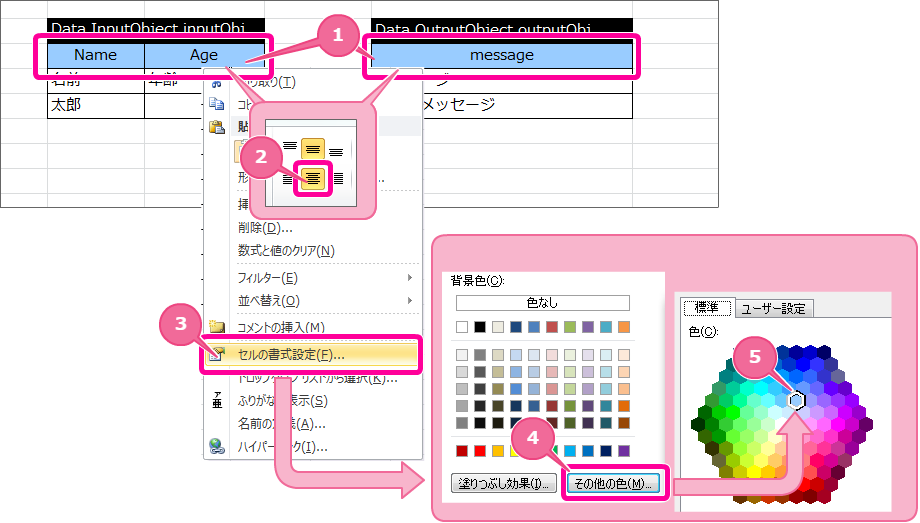Pick the white swatch in theme row
This screenshot has height=523, width=920.
click(x=462, y=327)
